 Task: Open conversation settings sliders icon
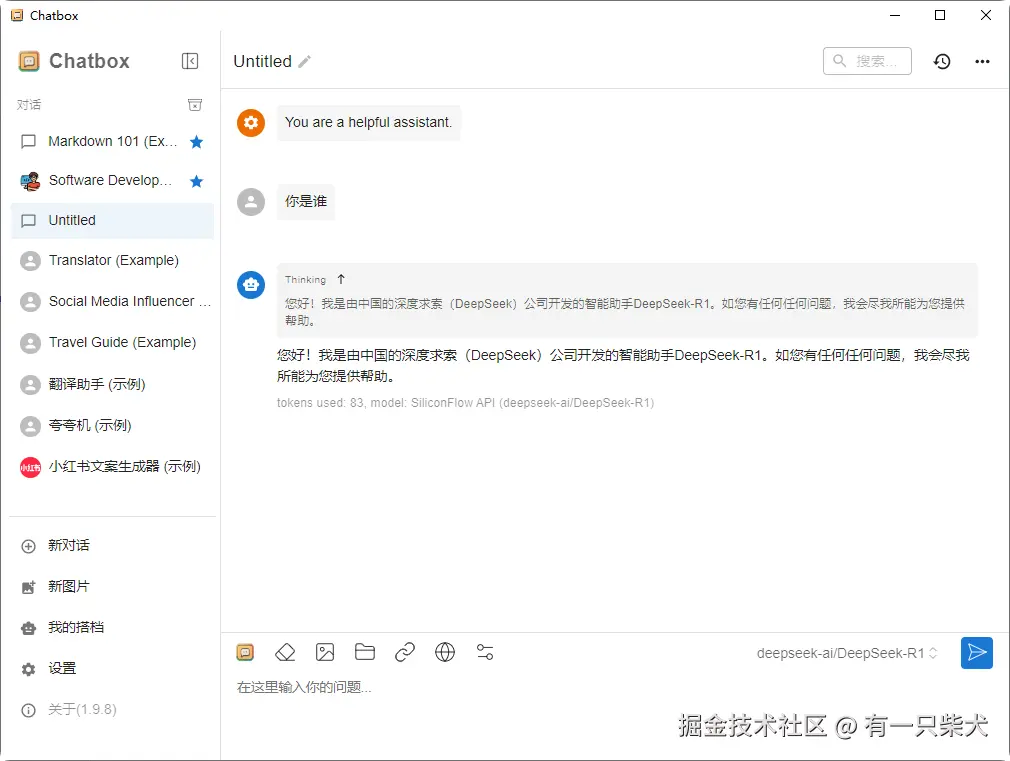pyautogui.click(x=485, y=652)
